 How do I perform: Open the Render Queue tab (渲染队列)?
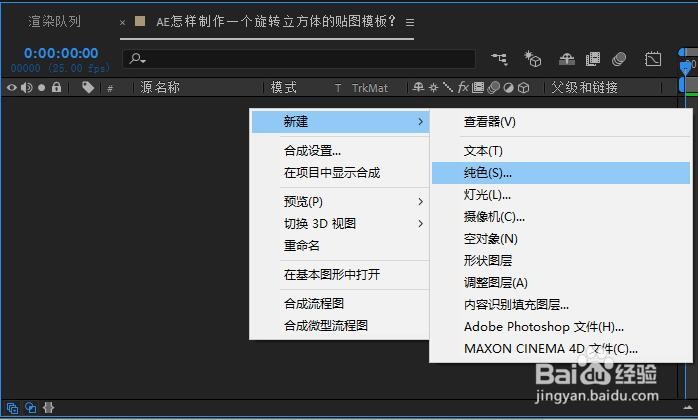pos(54,21)
